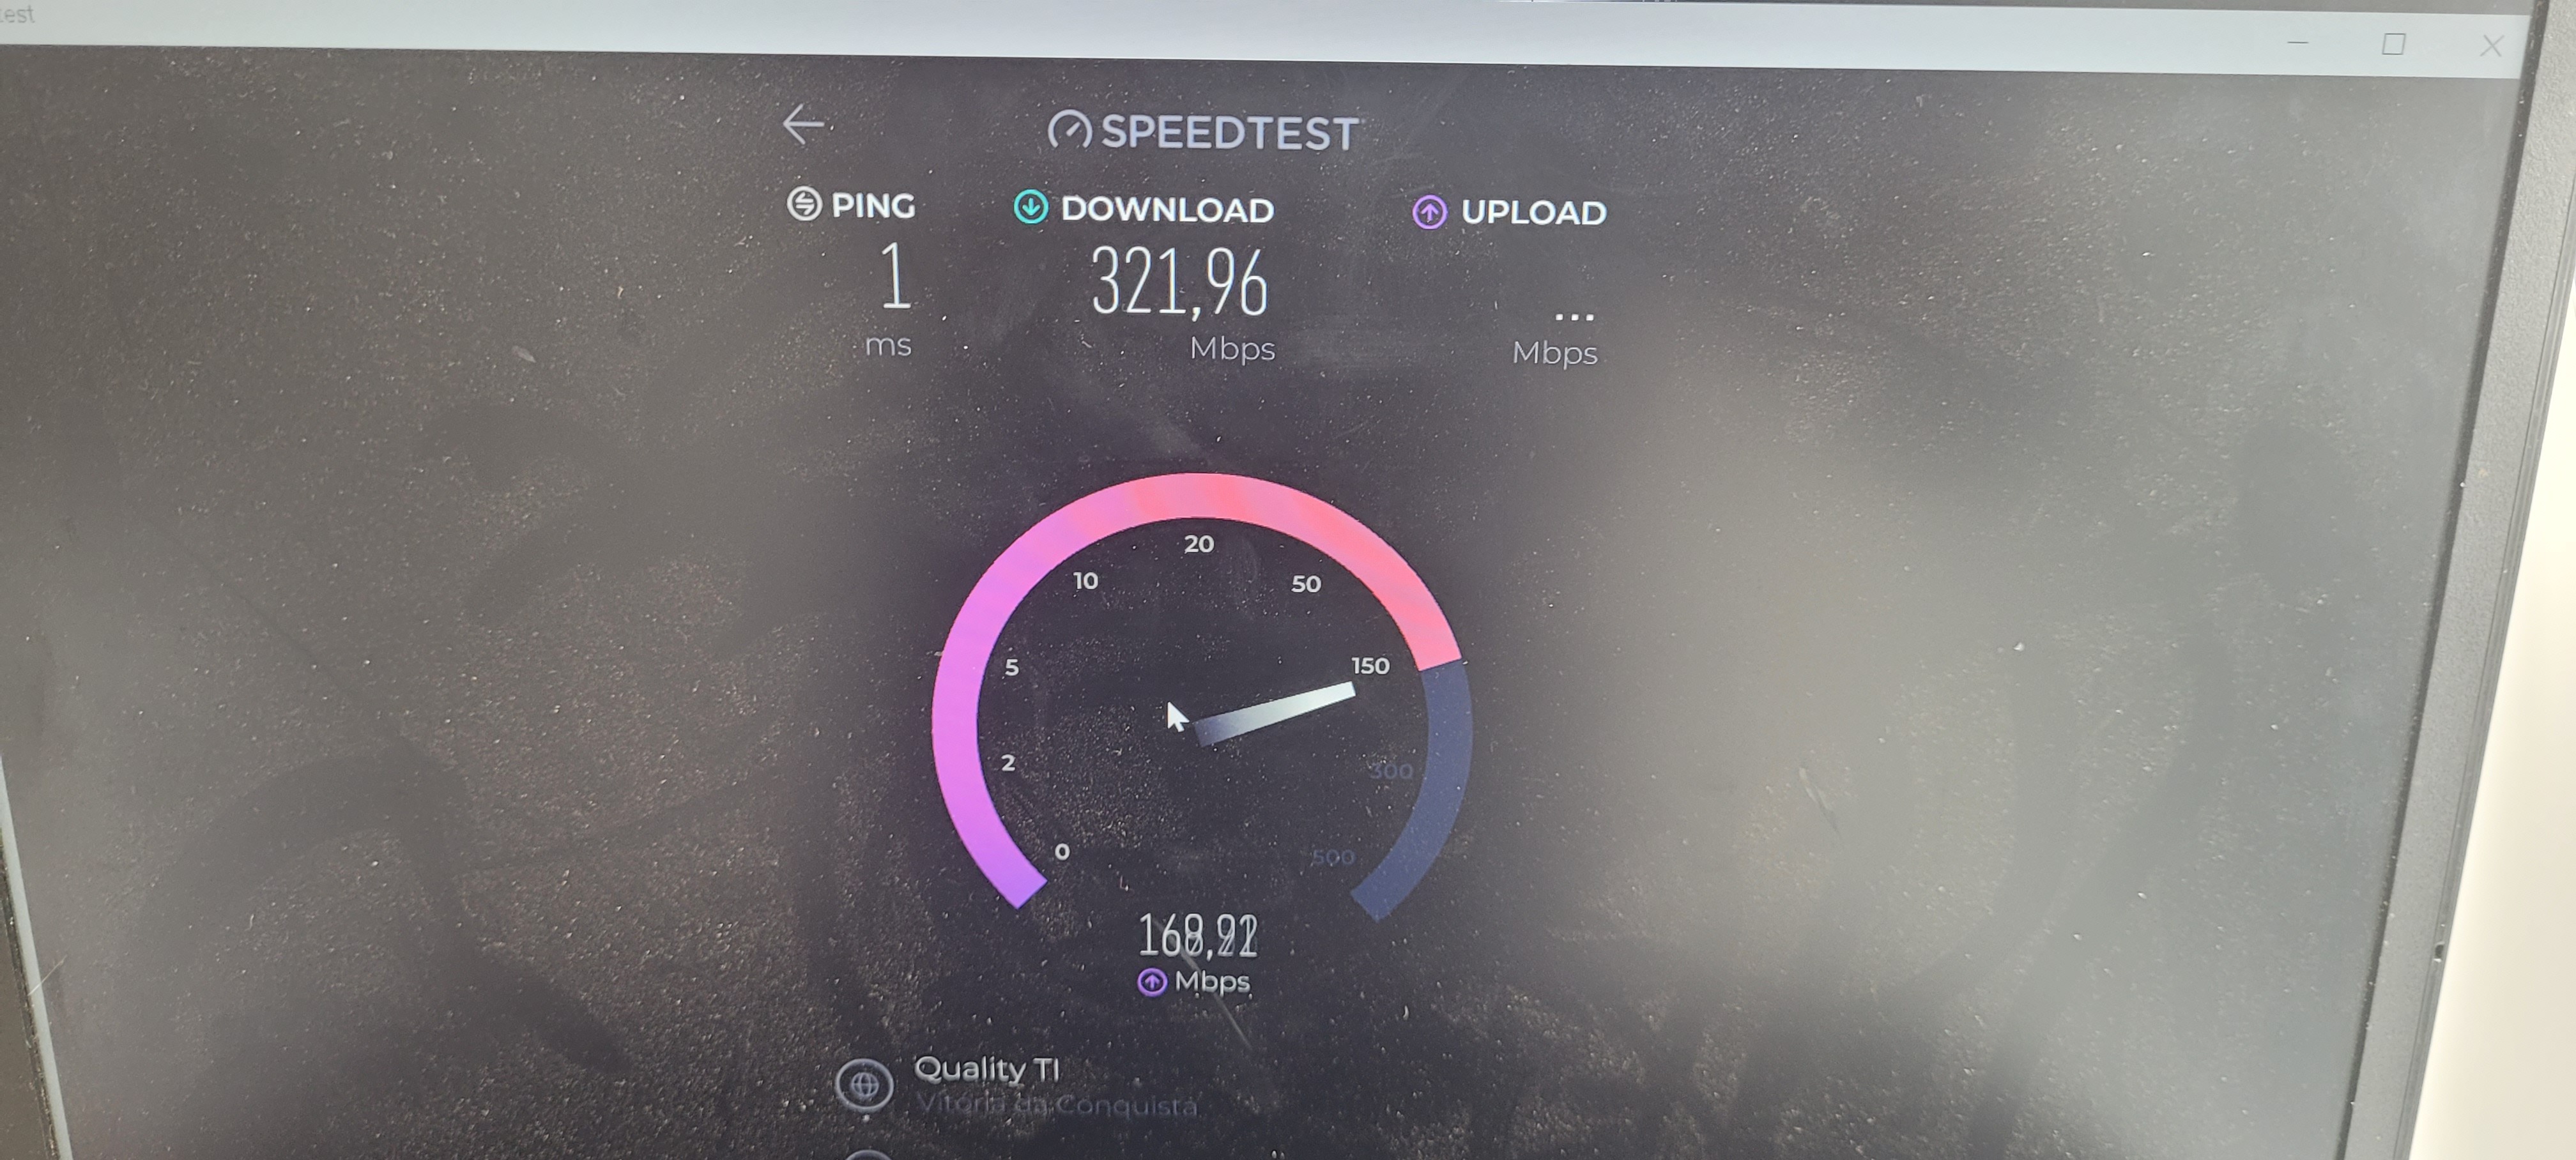This screenshot has height=1160, width=2576.
Task: Click the pending upload dots value
Action: click(x=1574, y=317)
